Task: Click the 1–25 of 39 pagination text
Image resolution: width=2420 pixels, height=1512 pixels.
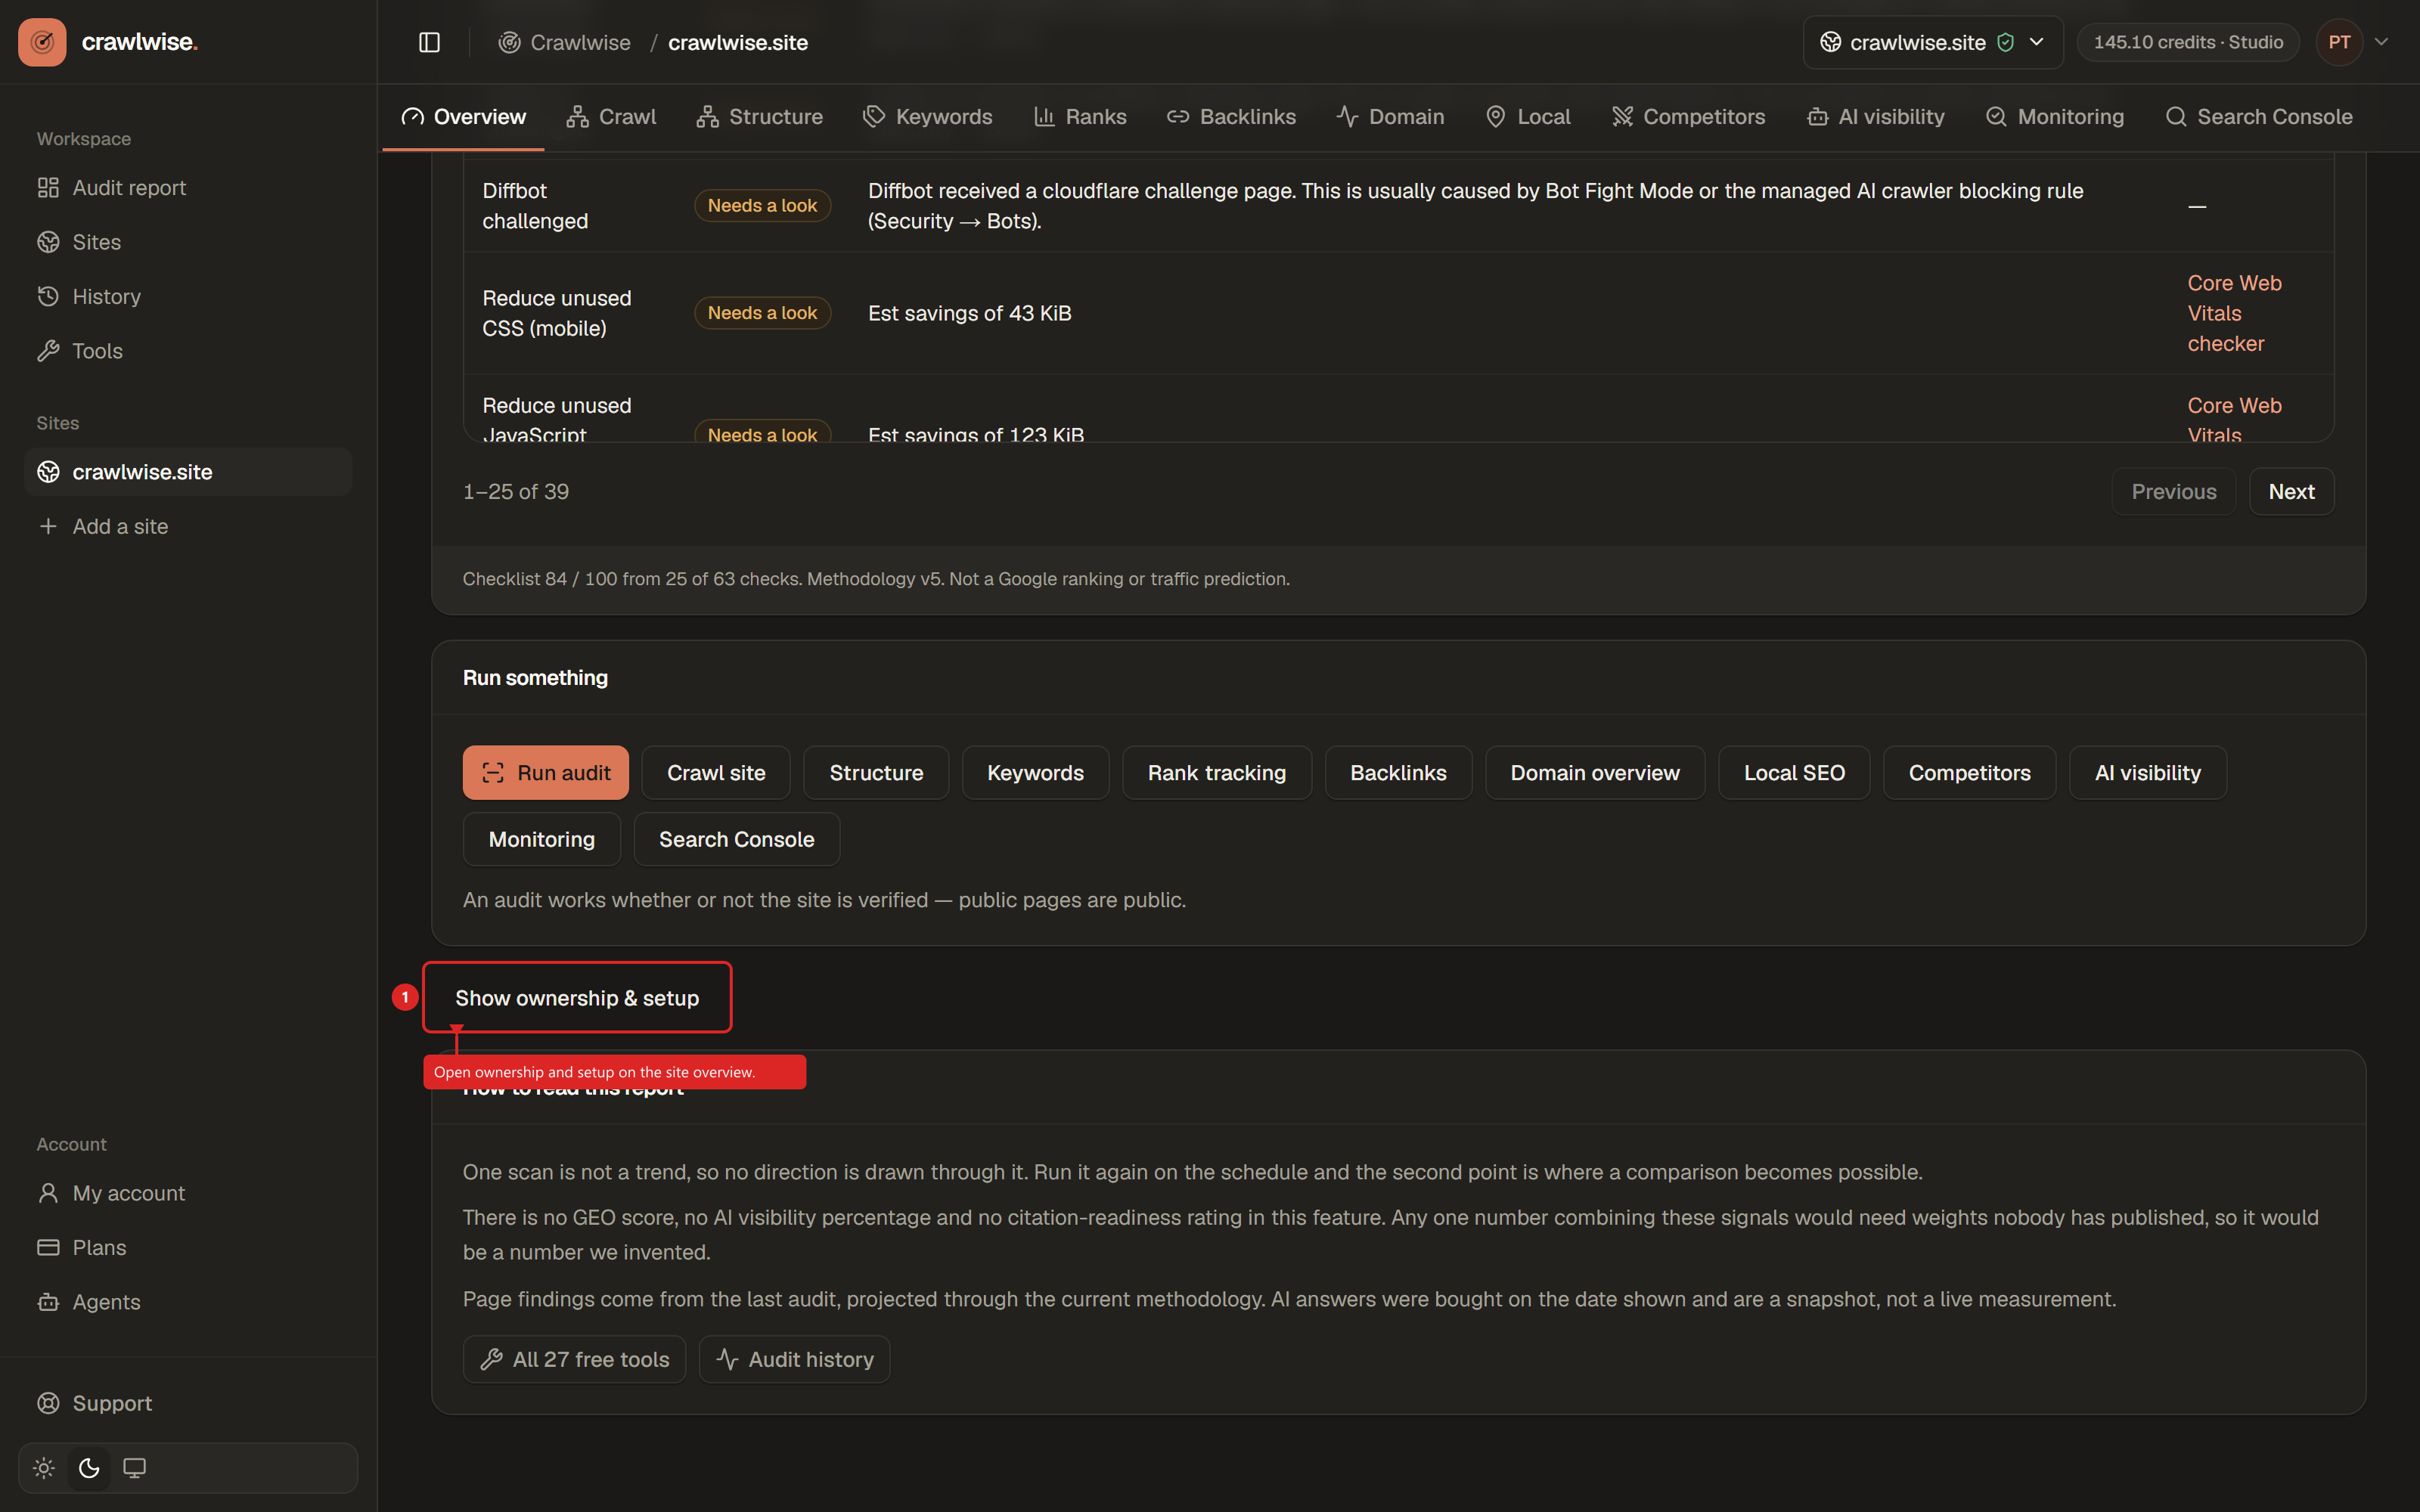Action: point(515,492)
